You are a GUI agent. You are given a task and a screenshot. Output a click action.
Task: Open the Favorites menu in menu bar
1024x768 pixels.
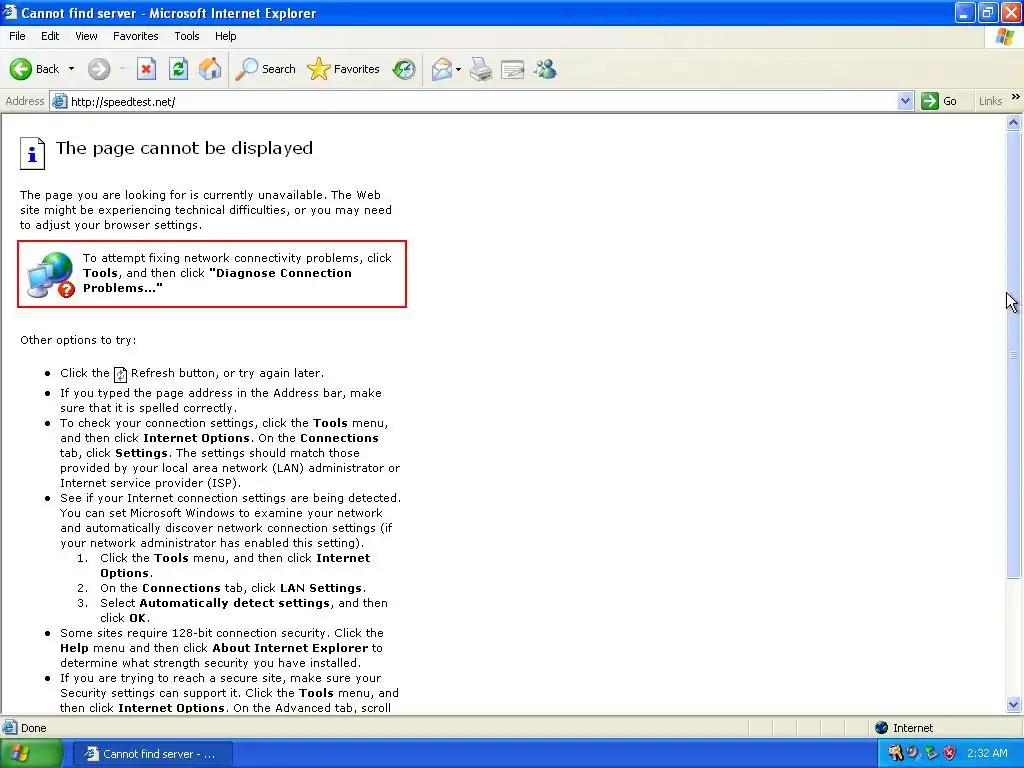(x=136, y=36)
